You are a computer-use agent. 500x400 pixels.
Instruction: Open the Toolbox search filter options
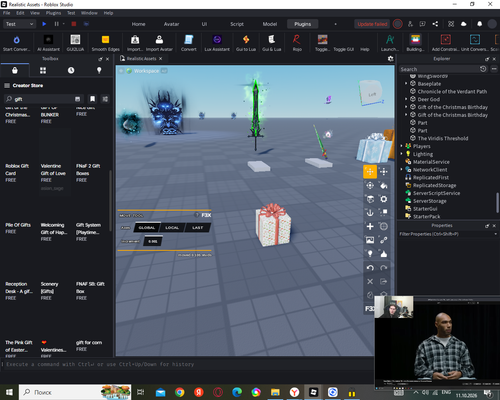[105, 99]
